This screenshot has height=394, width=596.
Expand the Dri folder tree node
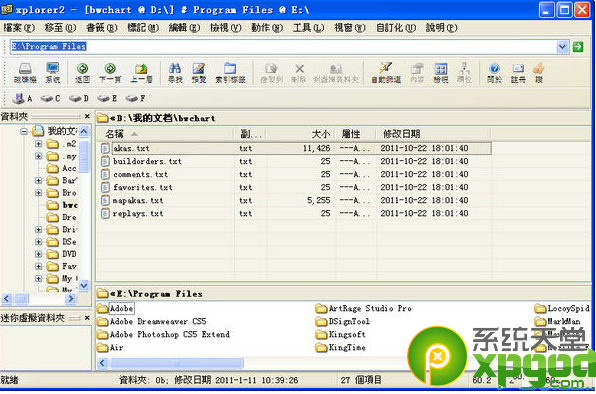[x=38, y=229]
